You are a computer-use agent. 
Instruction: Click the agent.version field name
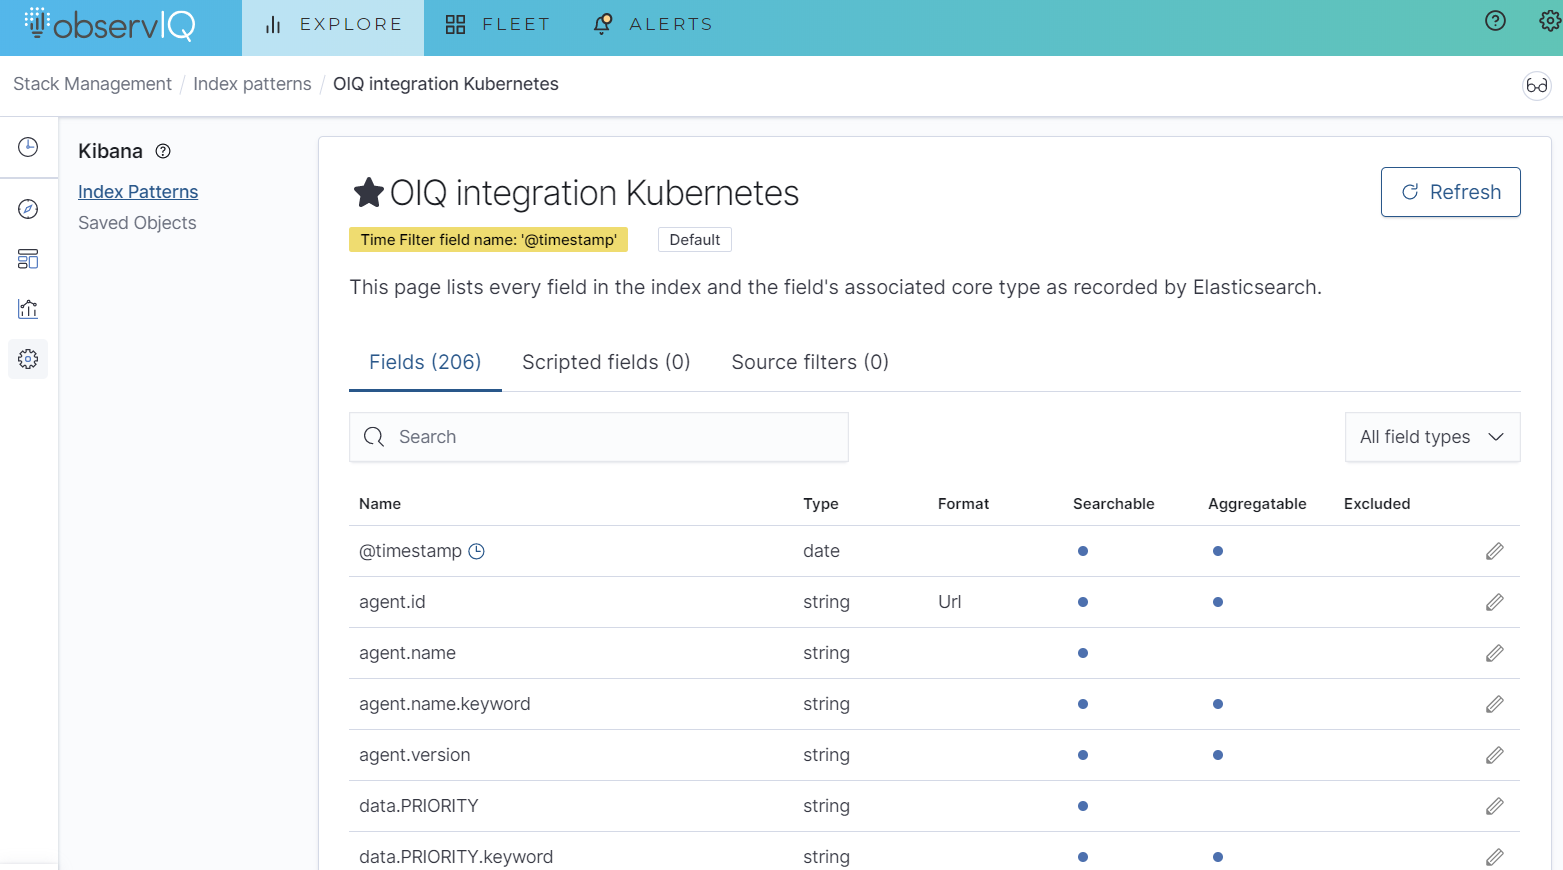pyautogui.click(x=414, y=755)
